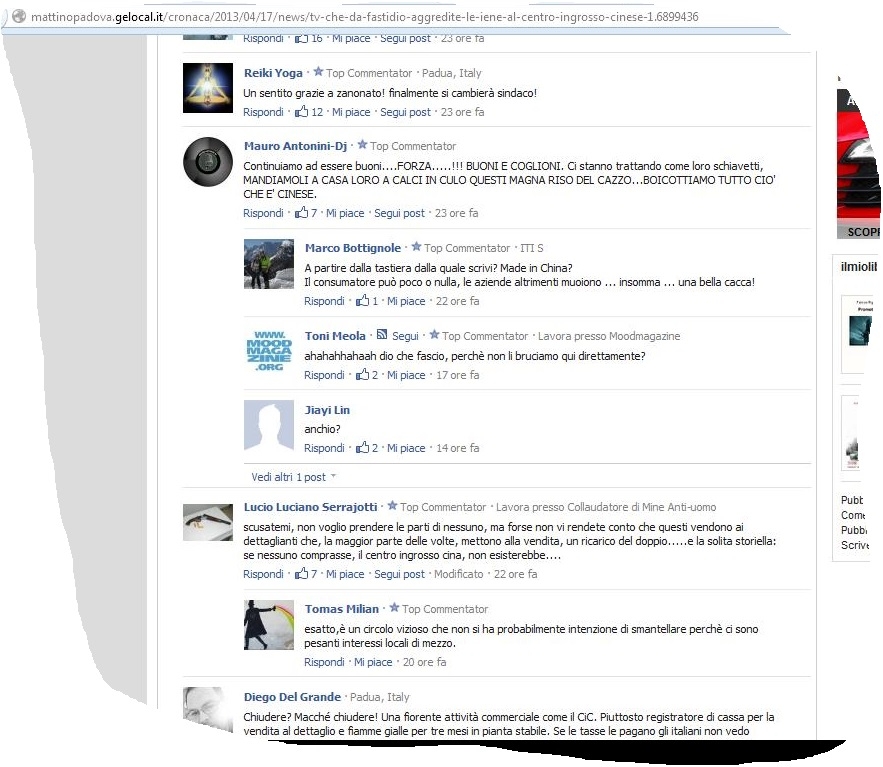Reply to Lucio Luciano Serrajotti's comment via Rispondi
Viewport: 883px width, 767px height.
[263, 574]
